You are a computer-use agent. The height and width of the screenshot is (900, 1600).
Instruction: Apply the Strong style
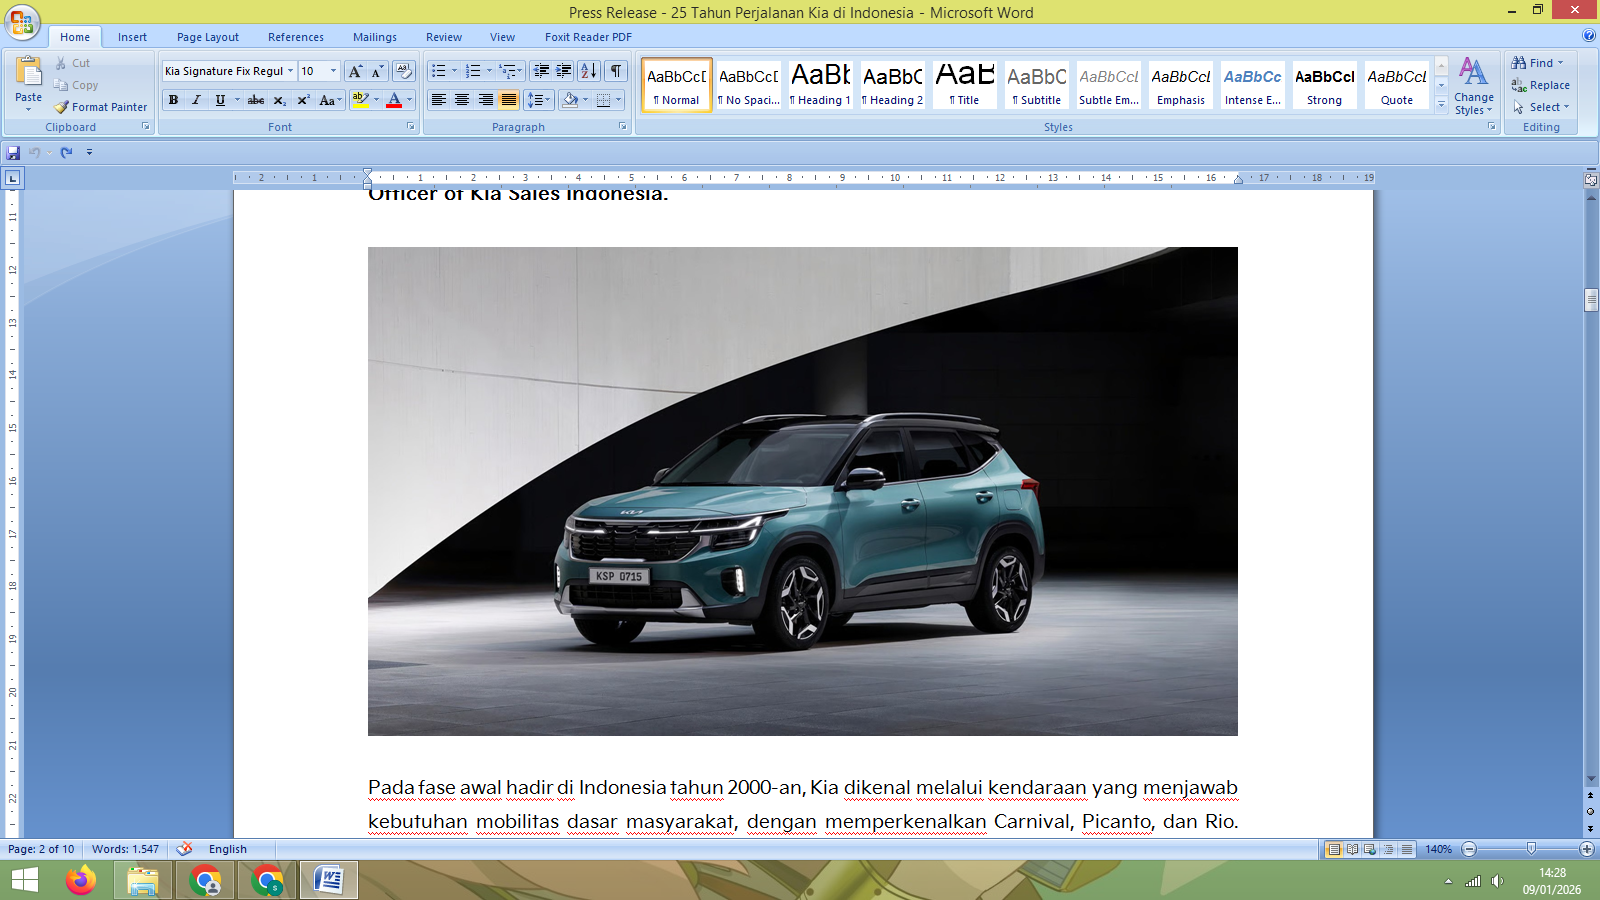(x=1324, y=84)
